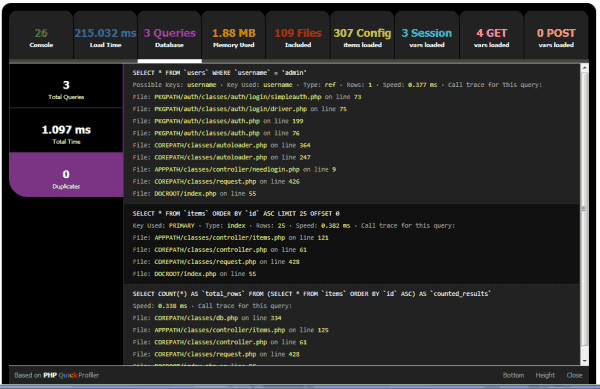Click the Key Used: PRIMARY value
Viewport: 600px width, 389px height.
[182, 226]
